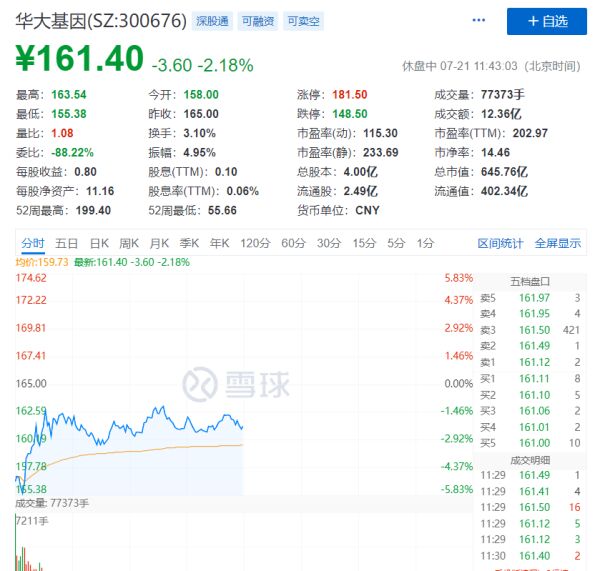
Task: Open the three-dot more options menu
Action: coord(479,20)
